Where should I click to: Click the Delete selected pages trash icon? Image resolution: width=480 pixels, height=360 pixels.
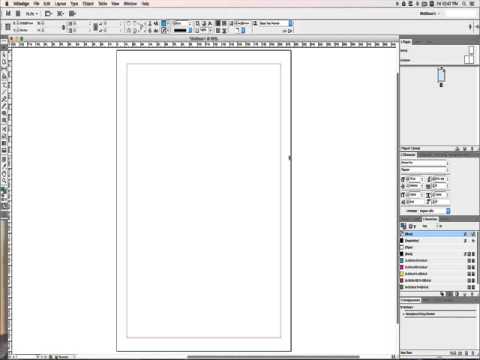tap(472, 148)
